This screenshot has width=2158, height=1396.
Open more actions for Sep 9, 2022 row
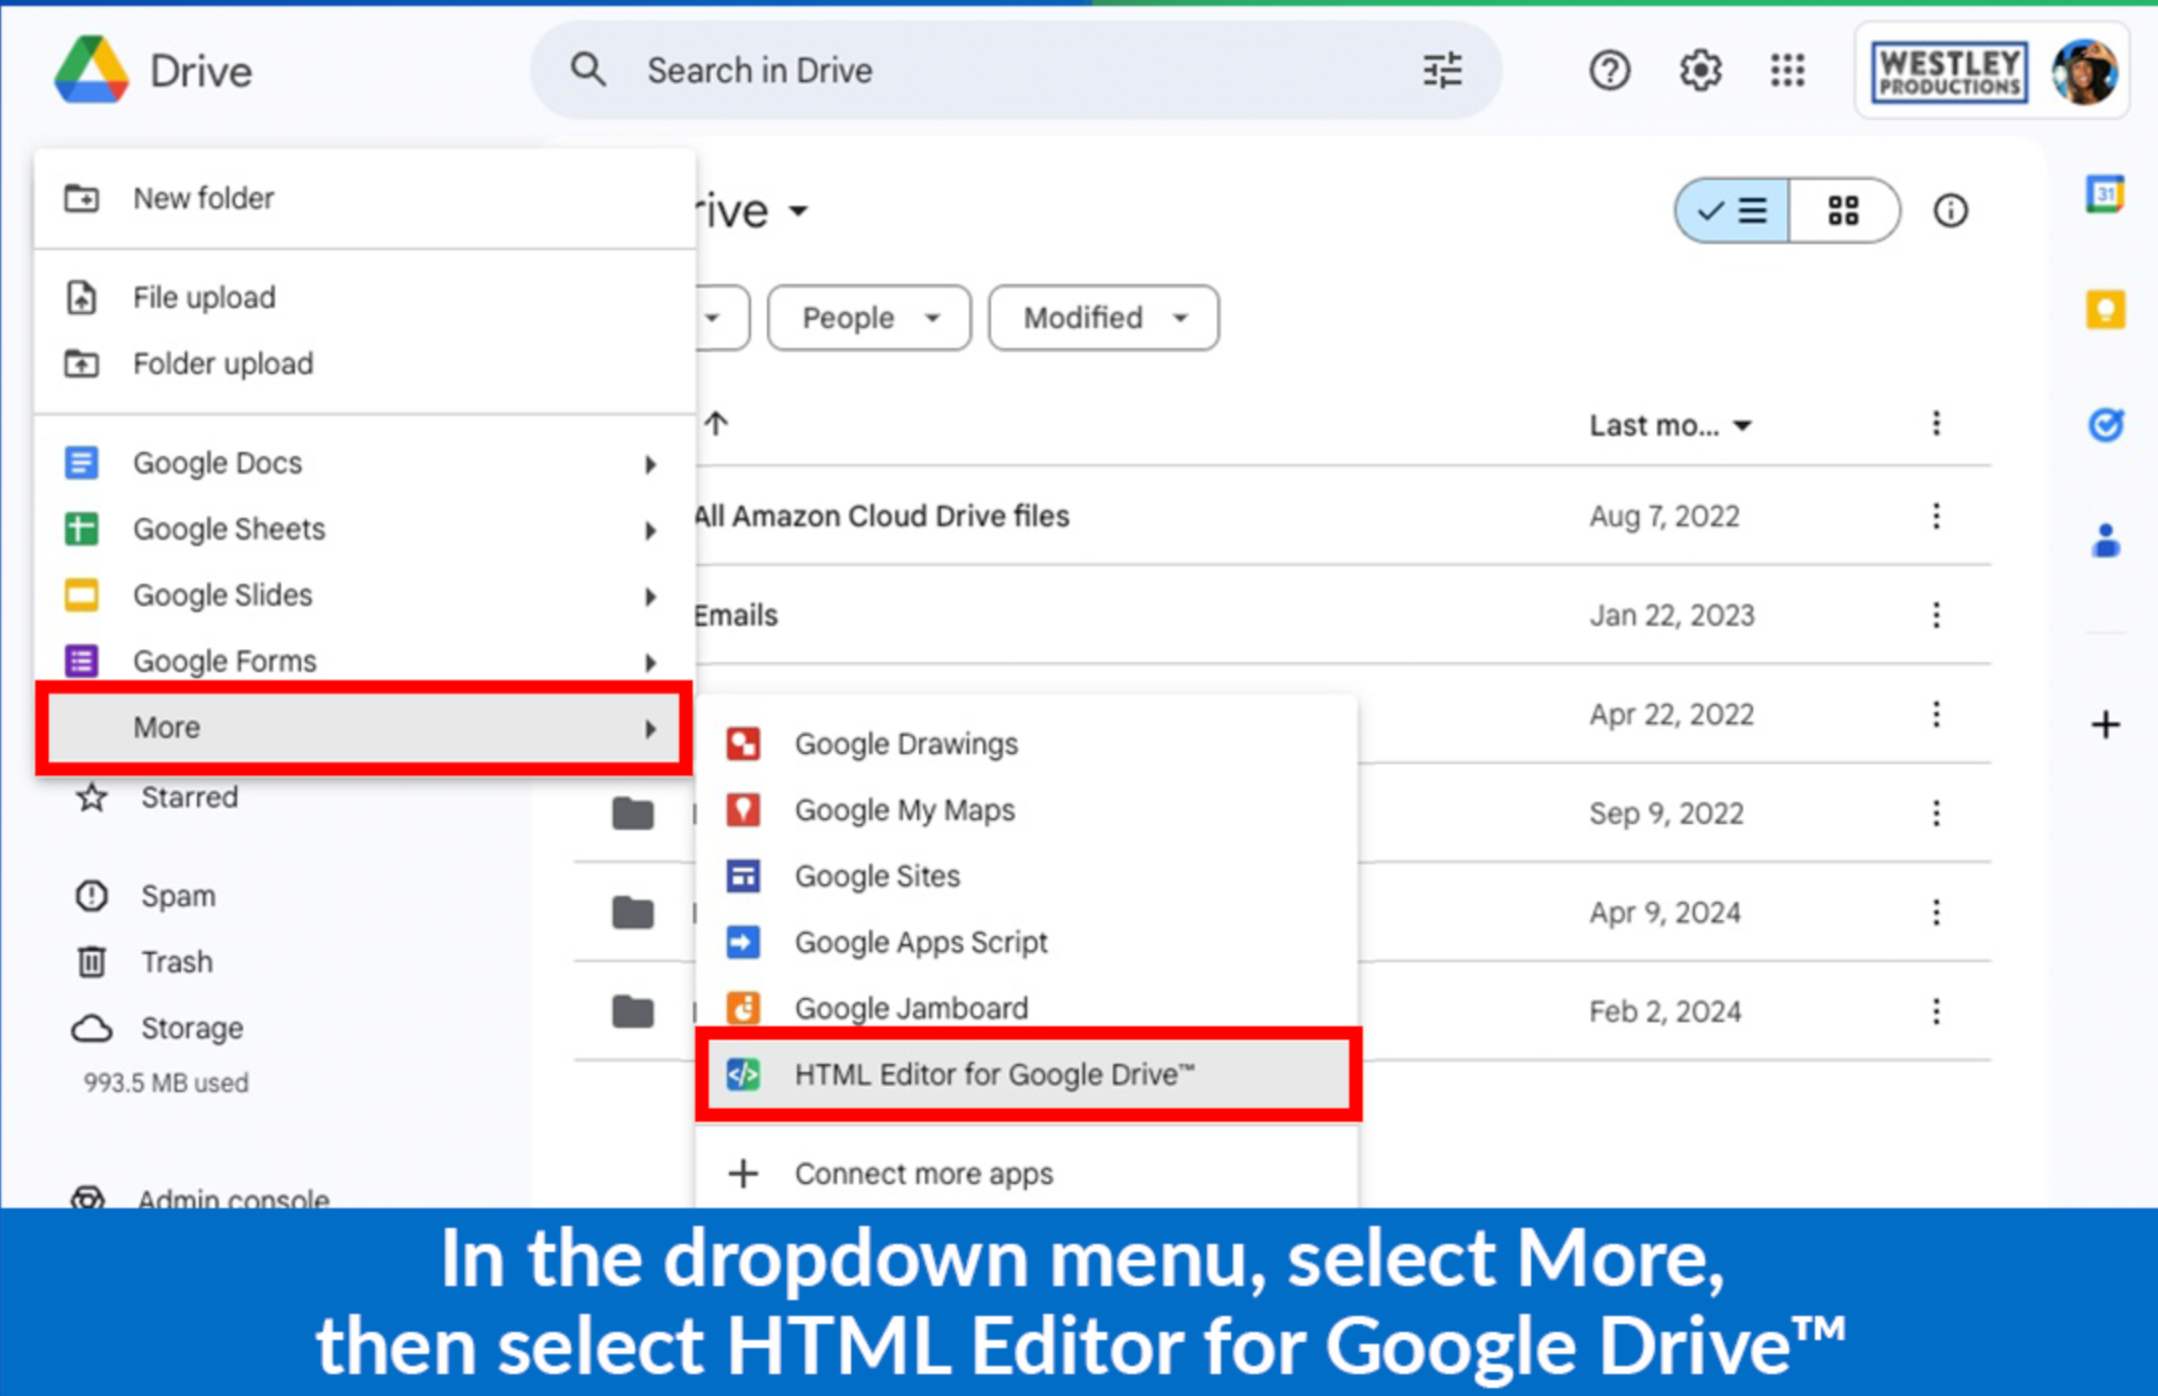click(x=1936, y=813)
